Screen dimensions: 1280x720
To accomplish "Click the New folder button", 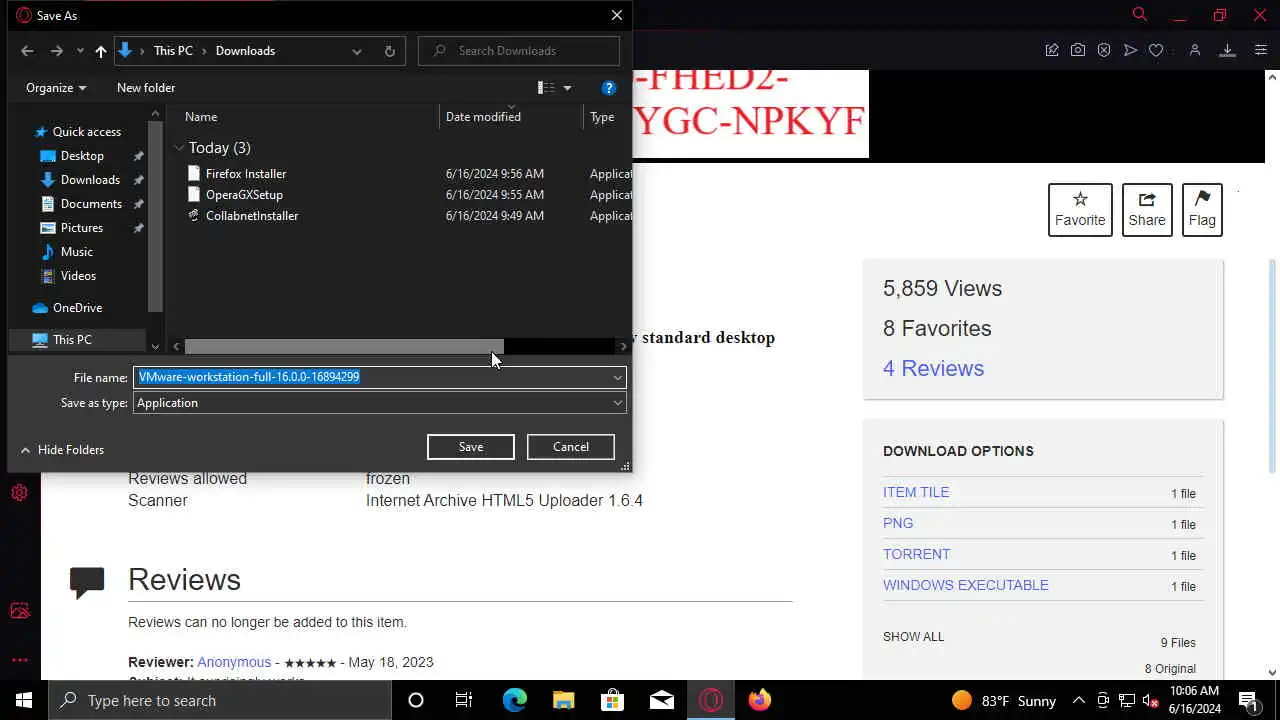I will (146, 88).
